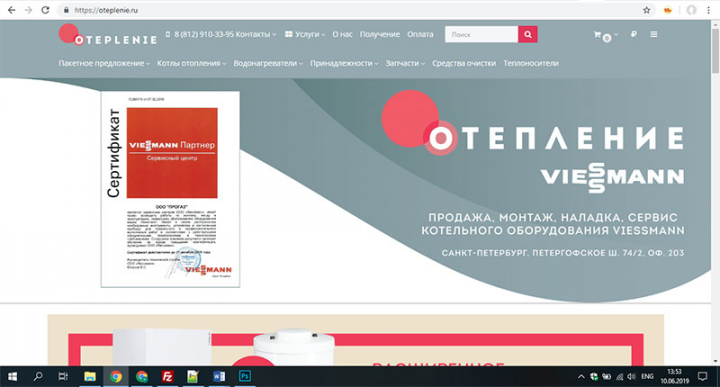This screenshot has height=387, width=720.
Task: Switch the ENG input language indicator
Action: [647, 376]
